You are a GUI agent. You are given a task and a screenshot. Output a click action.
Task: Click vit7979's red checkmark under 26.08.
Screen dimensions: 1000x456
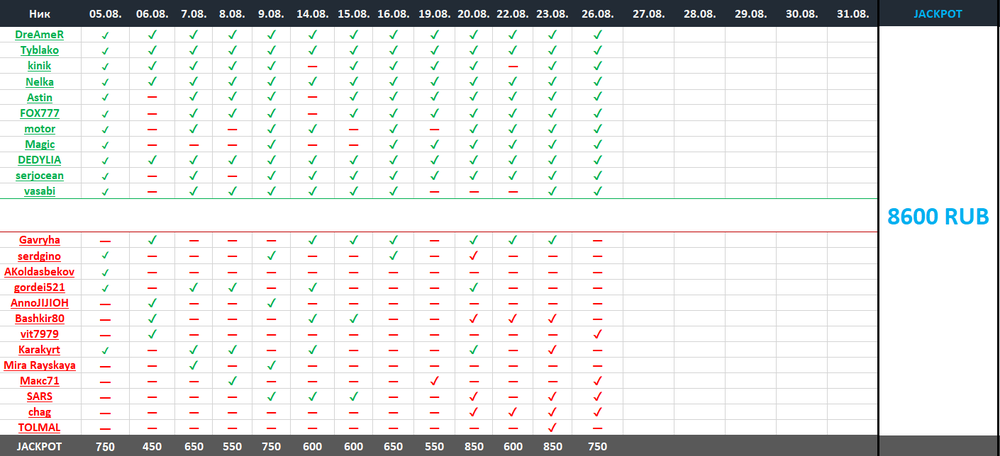(x=597, y=334)
